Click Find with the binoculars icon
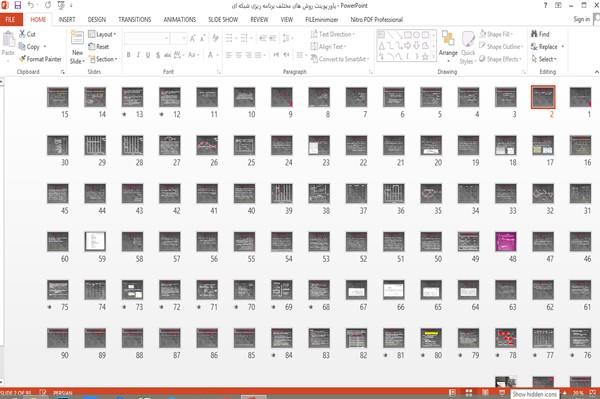The image size is (600, 399). (540, 34)
